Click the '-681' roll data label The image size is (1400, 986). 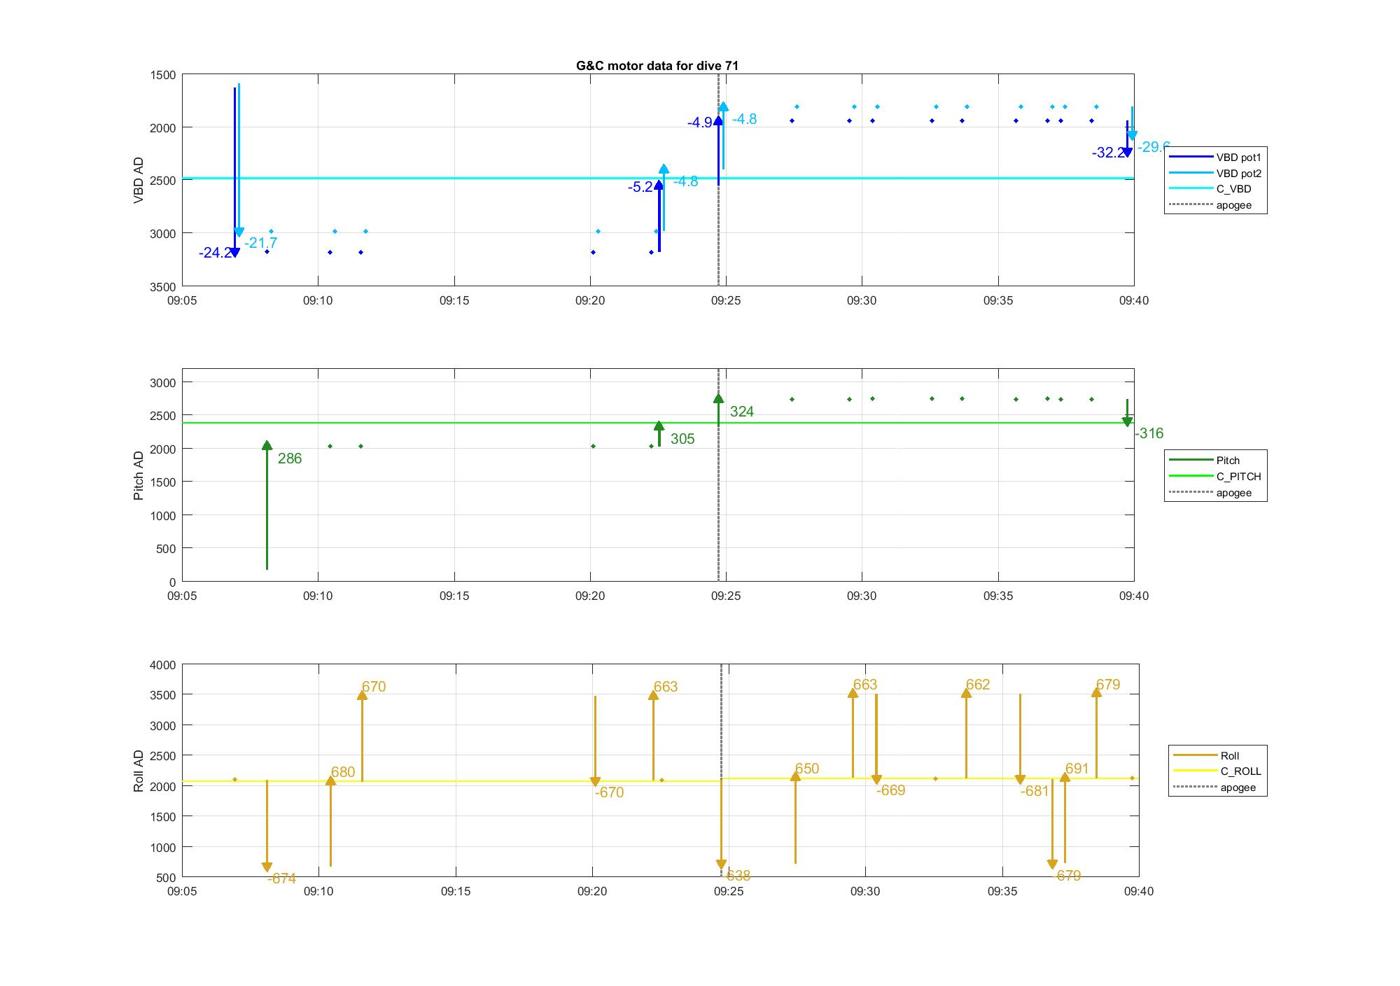point(1035,791)
